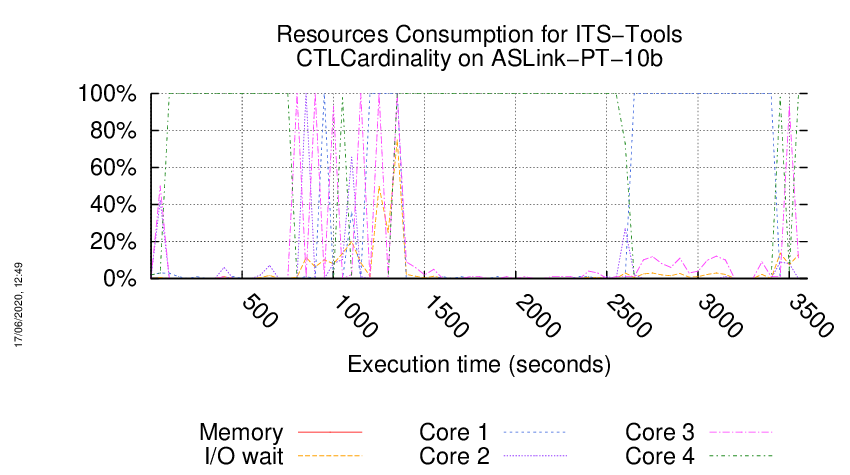Click the vertical timestamp '17/06/2020, 12:49'
The height and width of the screenshot is (475, 850).
coord(18,305)
